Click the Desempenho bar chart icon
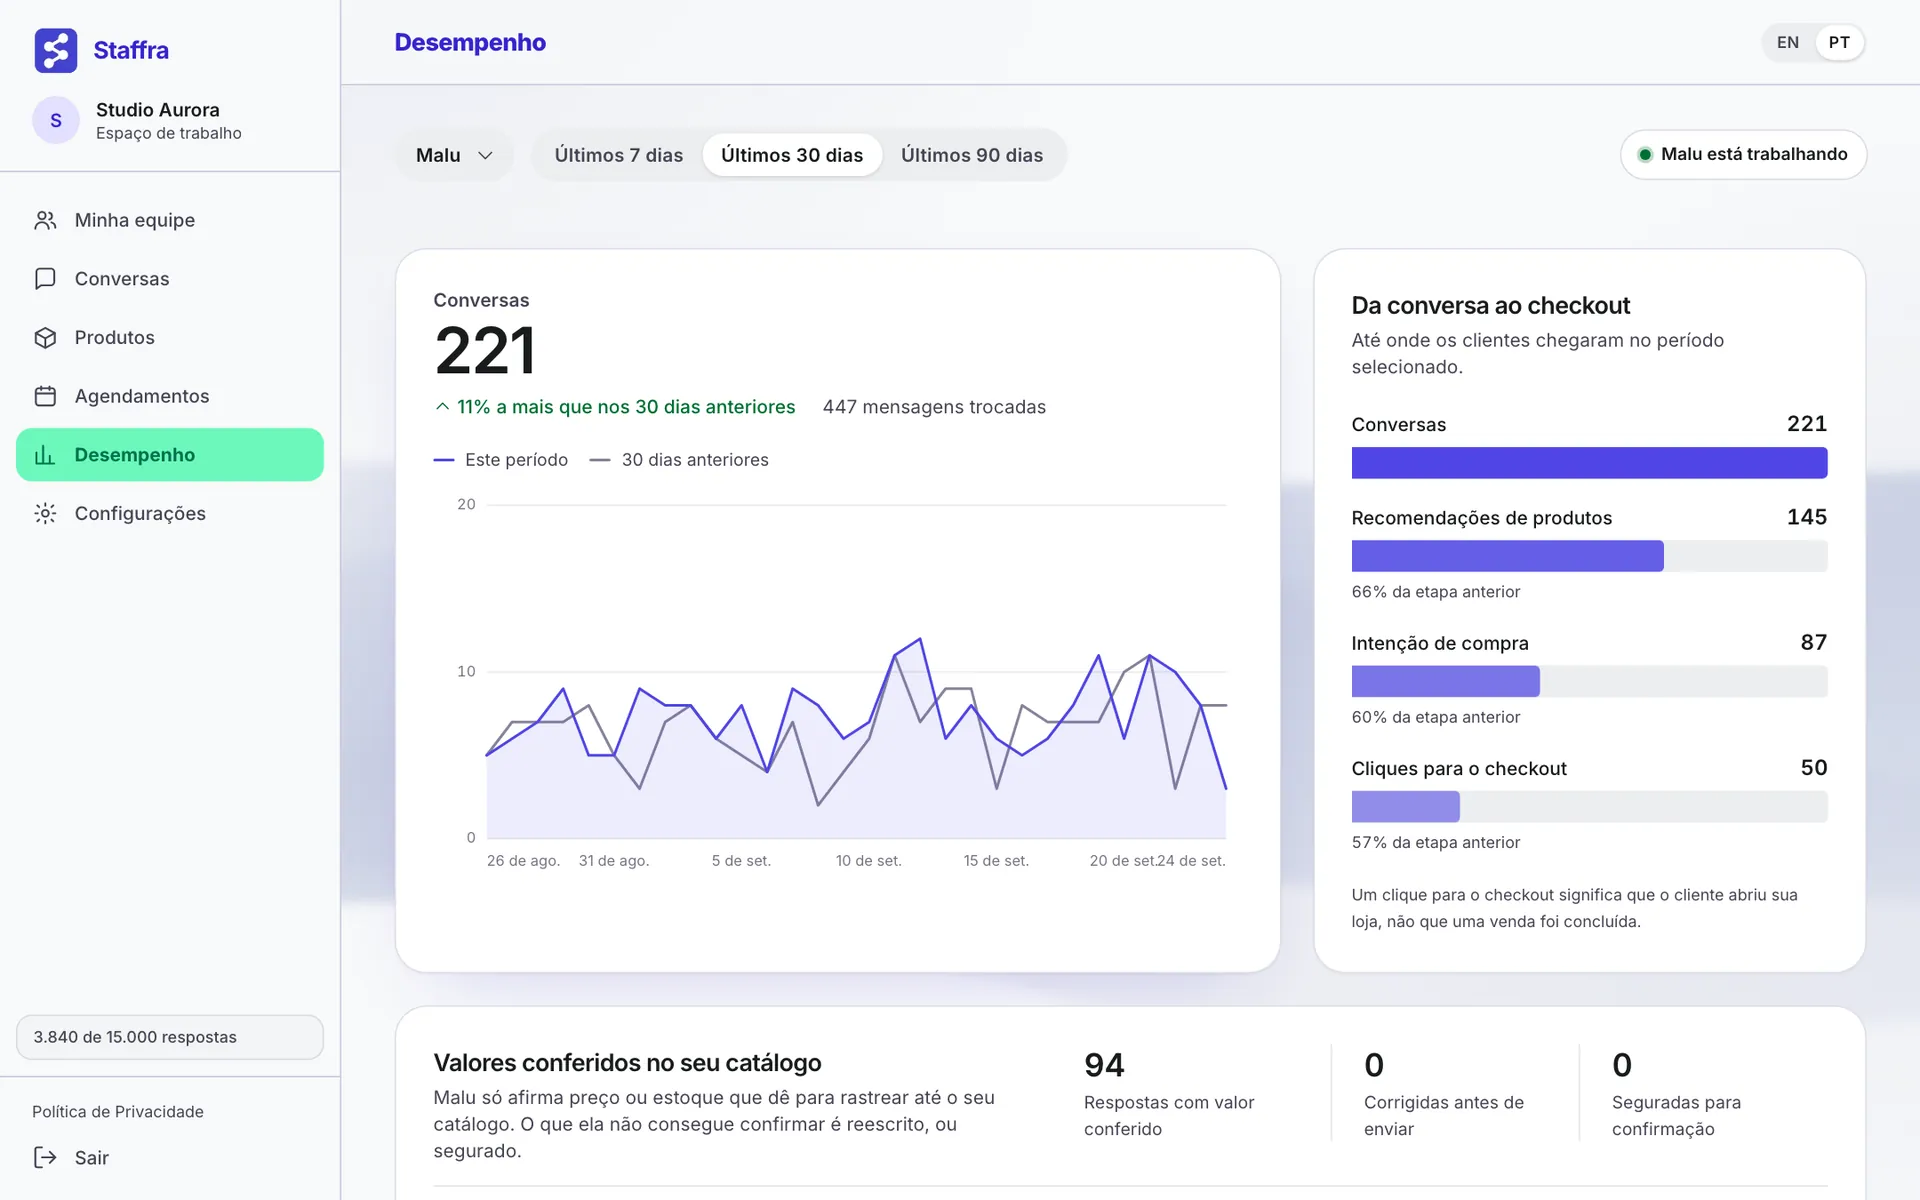 click(x=45, y=455)
